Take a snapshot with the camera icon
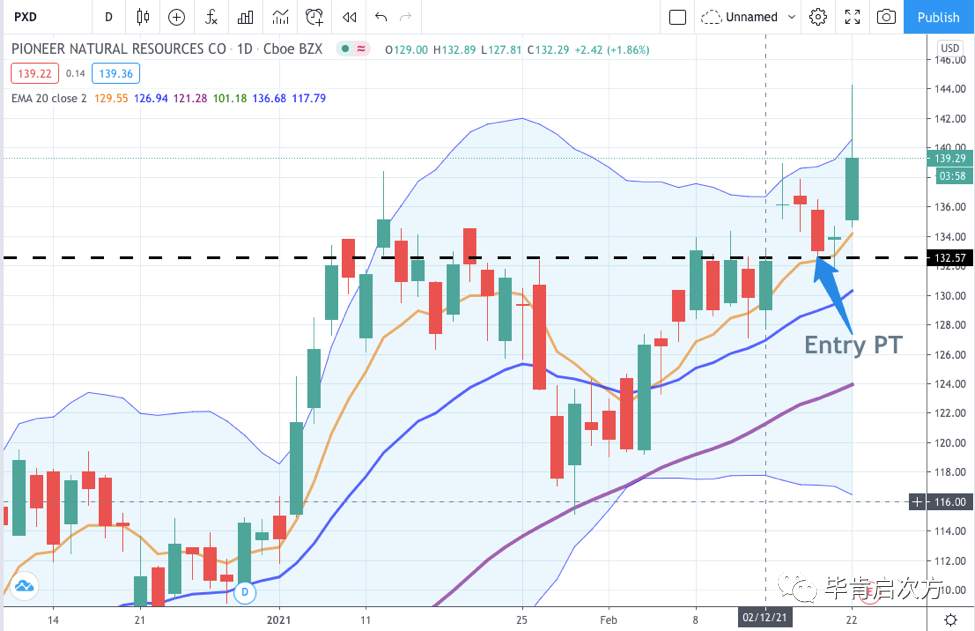Image resolution: width=975 pixels, height=631 pixels. coord(886,17)
